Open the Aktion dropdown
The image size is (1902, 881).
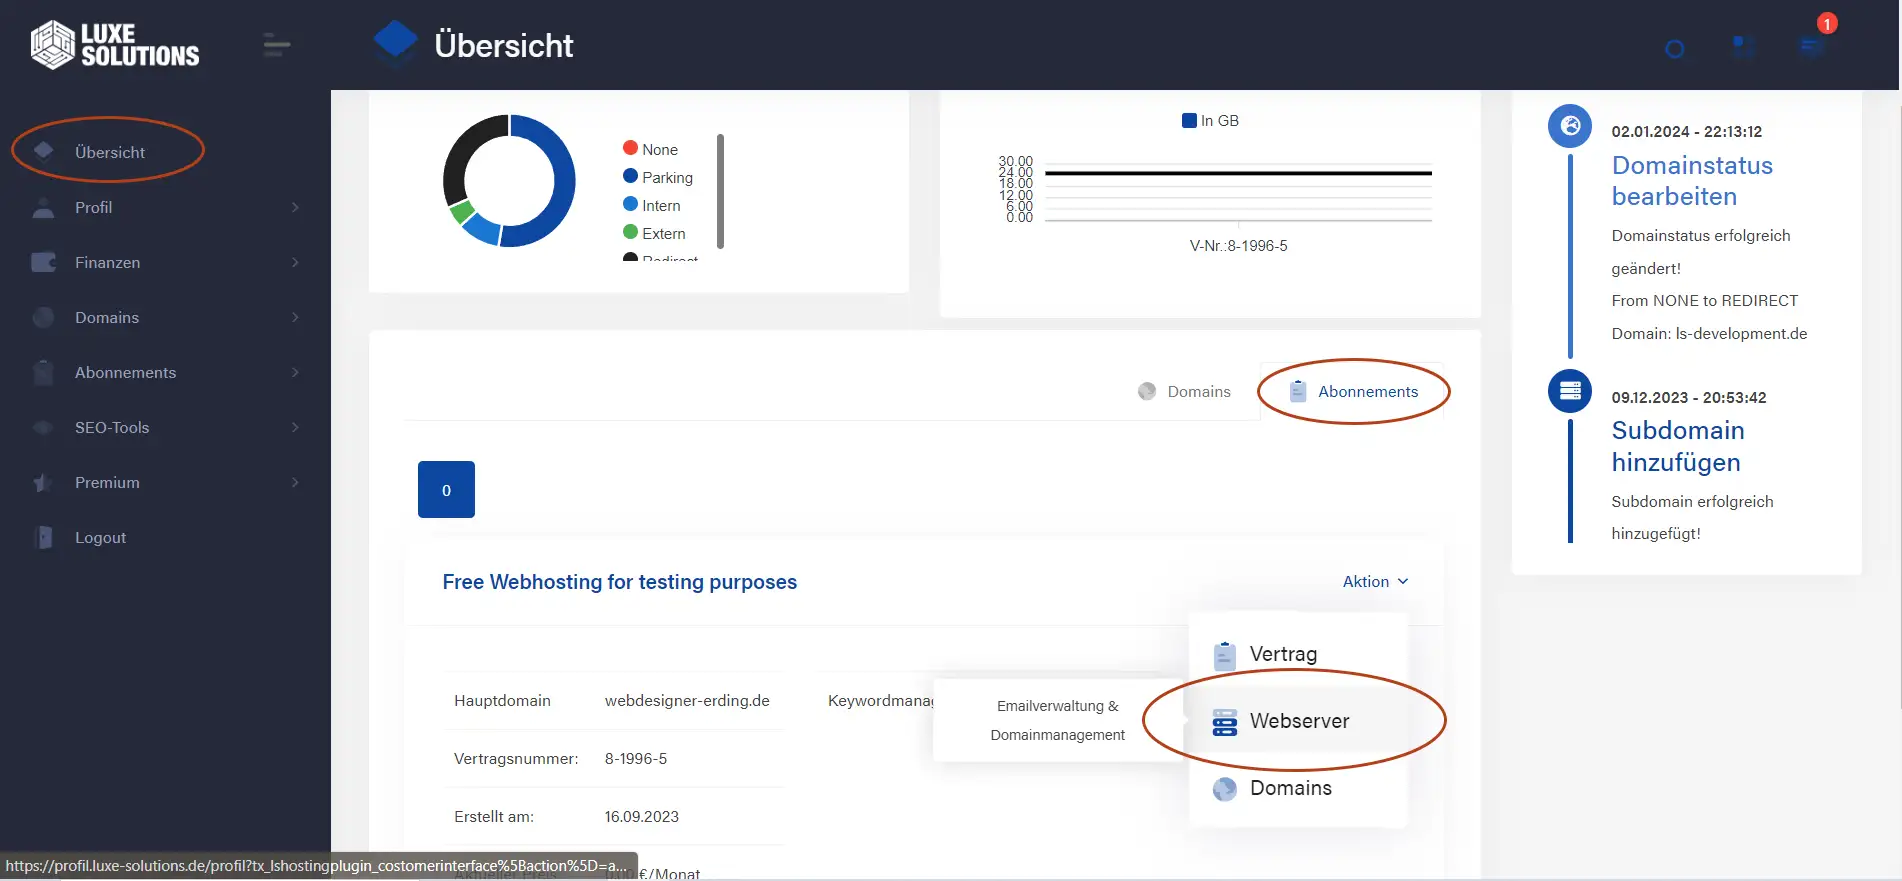[x=1375, y=581]
